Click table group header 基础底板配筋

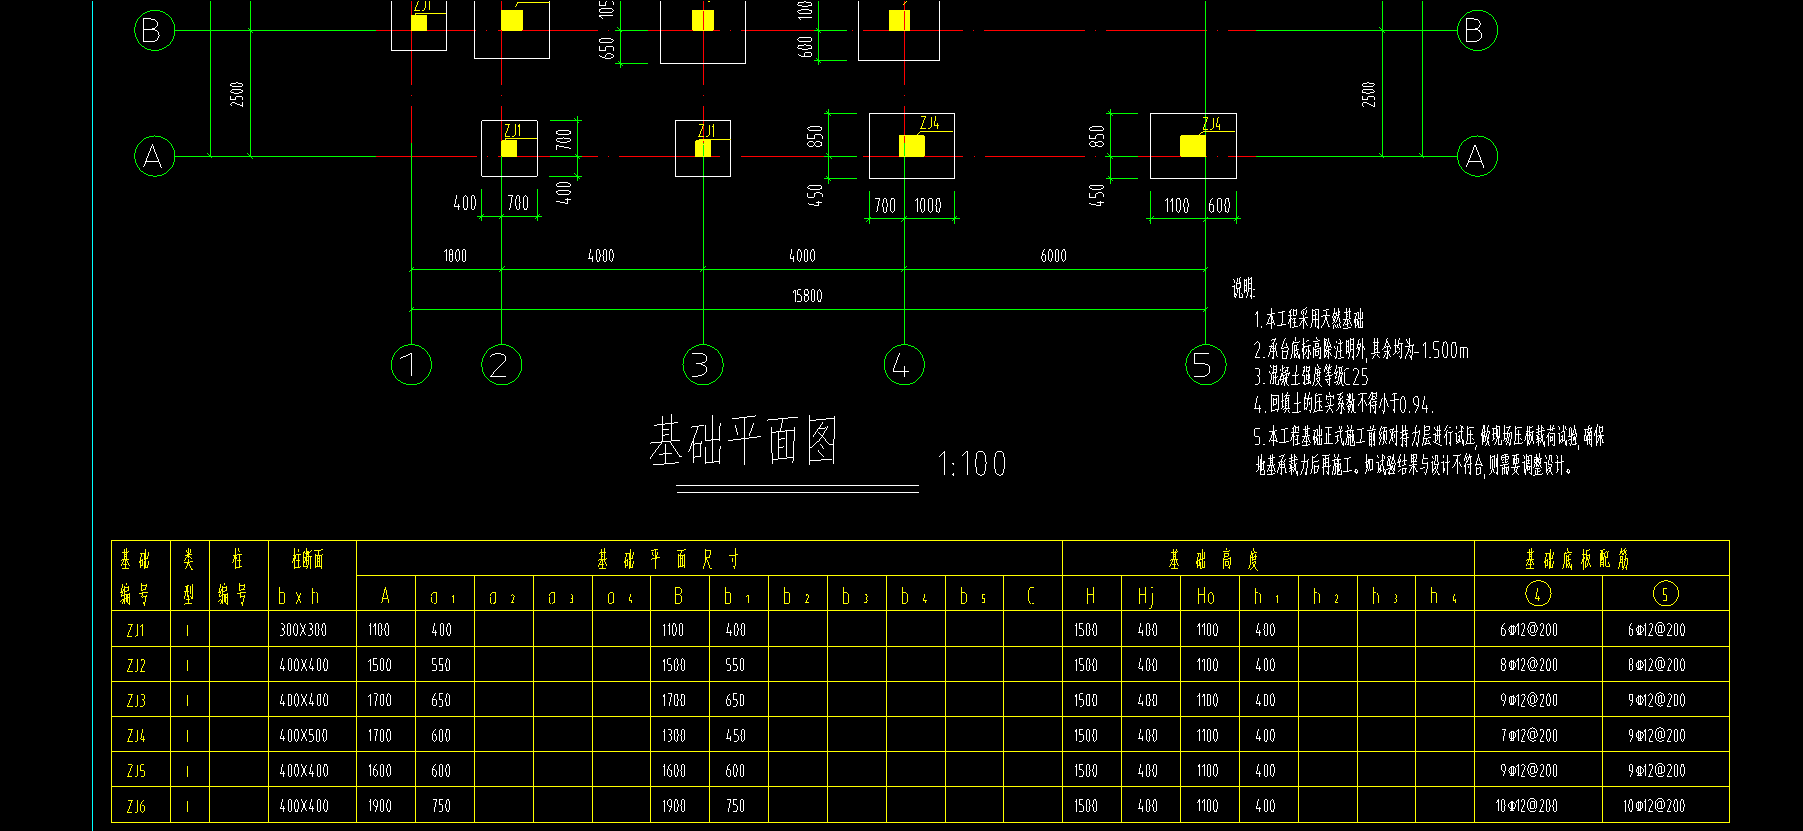coord(1577,559)
